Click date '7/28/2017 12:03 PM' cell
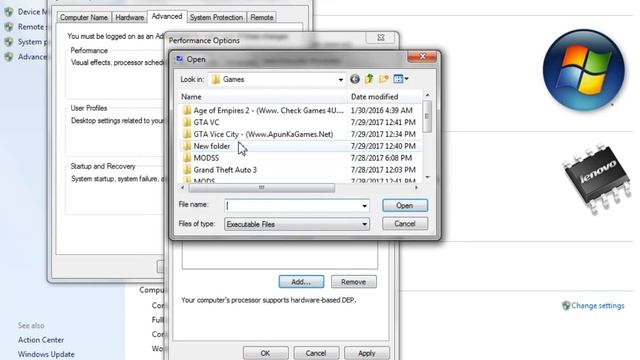The width and height of the screenshot is (640, 360). pos(383,169)
